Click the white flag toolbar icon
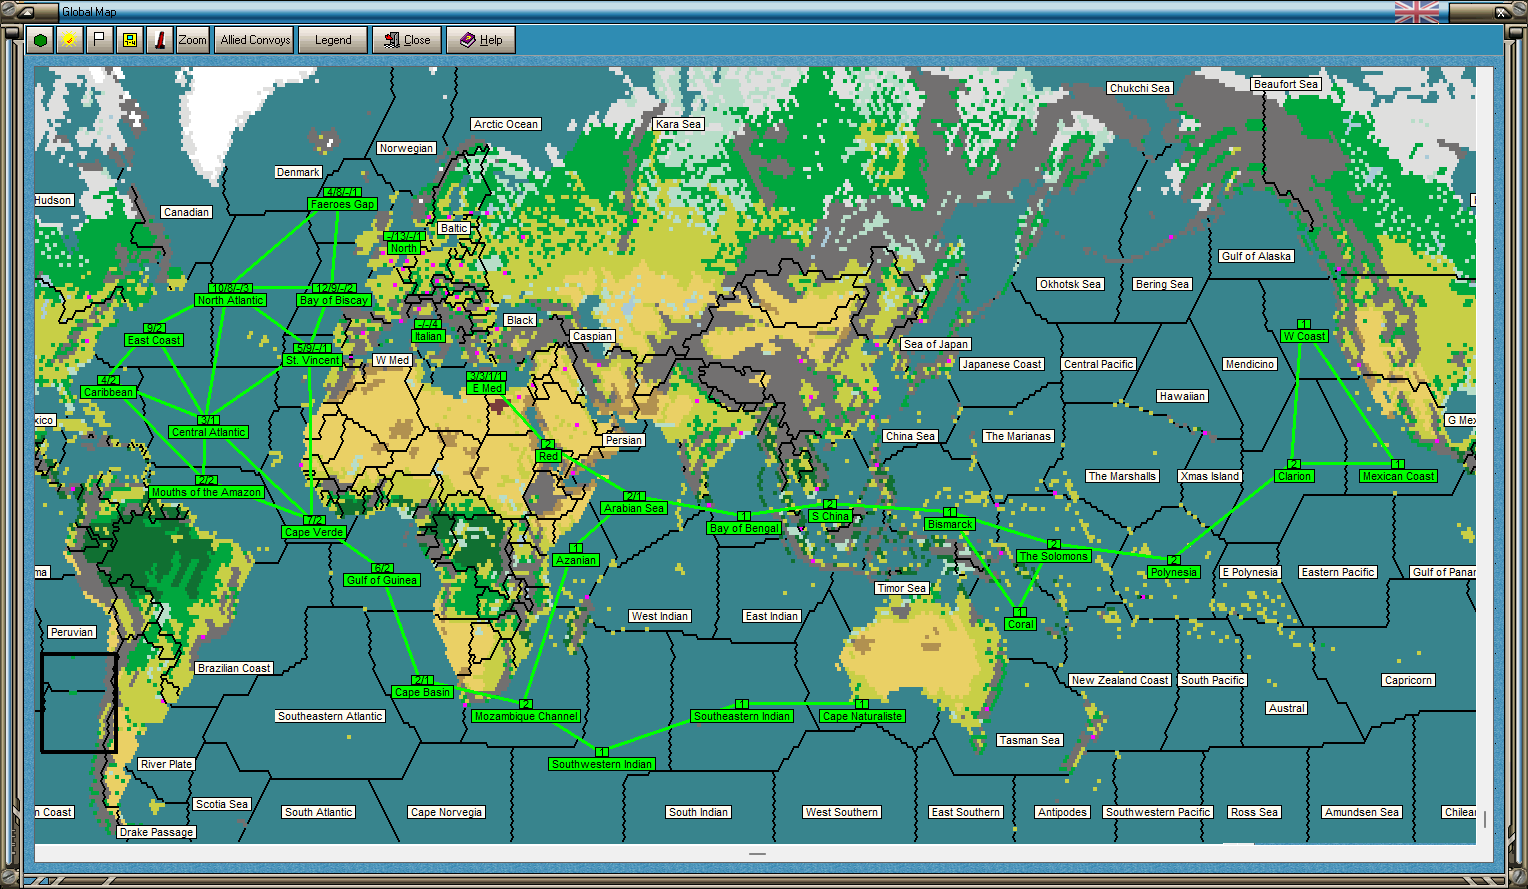The image size is (1528, 889). 99,40
